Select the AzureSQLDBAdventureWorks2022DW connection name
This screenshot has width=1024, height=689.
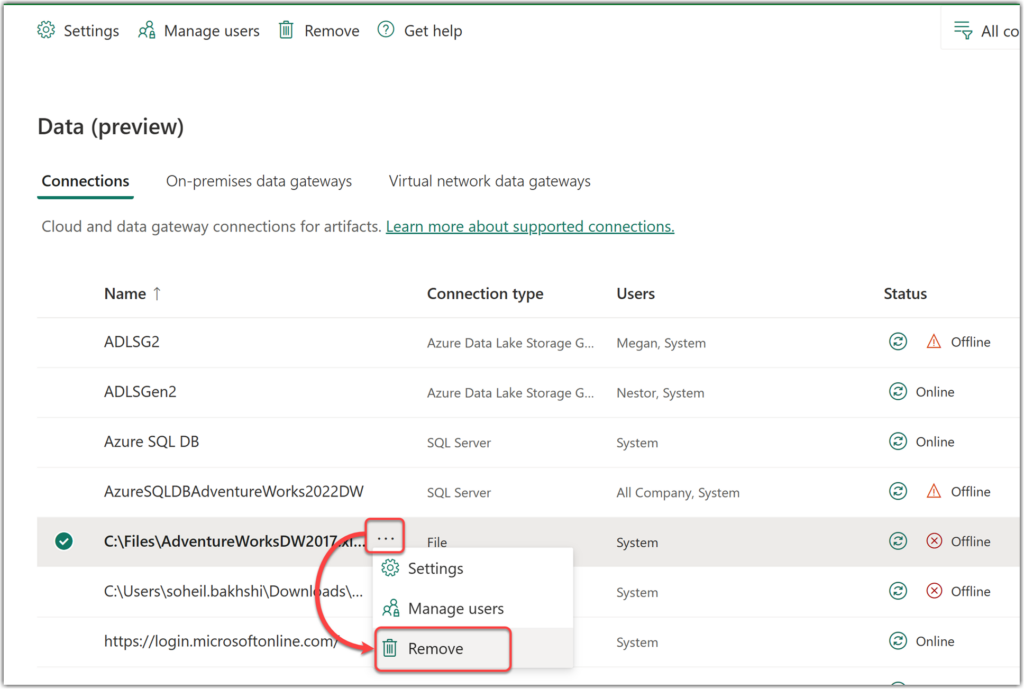(233, 491)
